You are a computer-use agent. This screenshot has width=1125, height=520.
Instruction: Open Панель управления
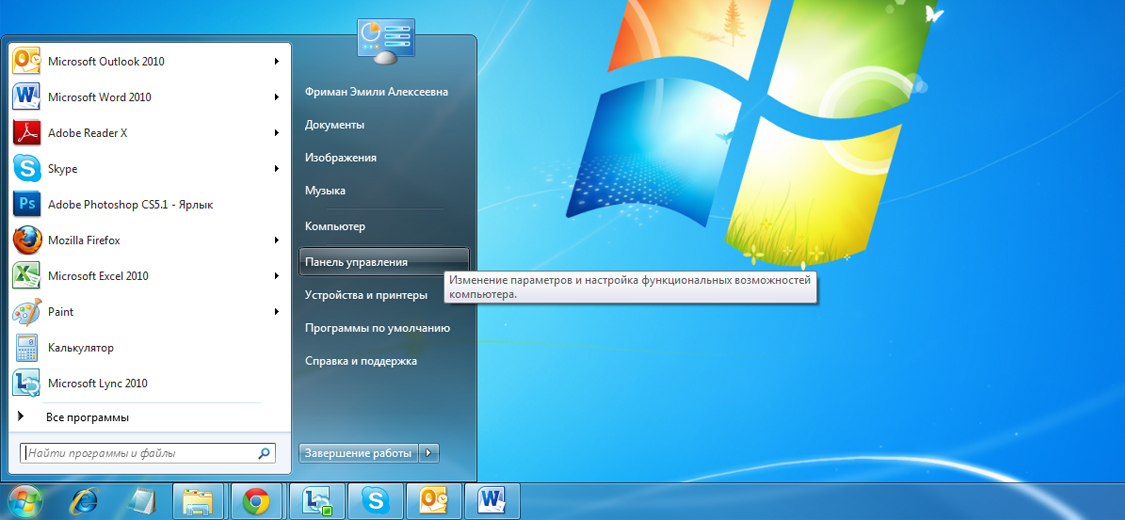pos(383,262)
